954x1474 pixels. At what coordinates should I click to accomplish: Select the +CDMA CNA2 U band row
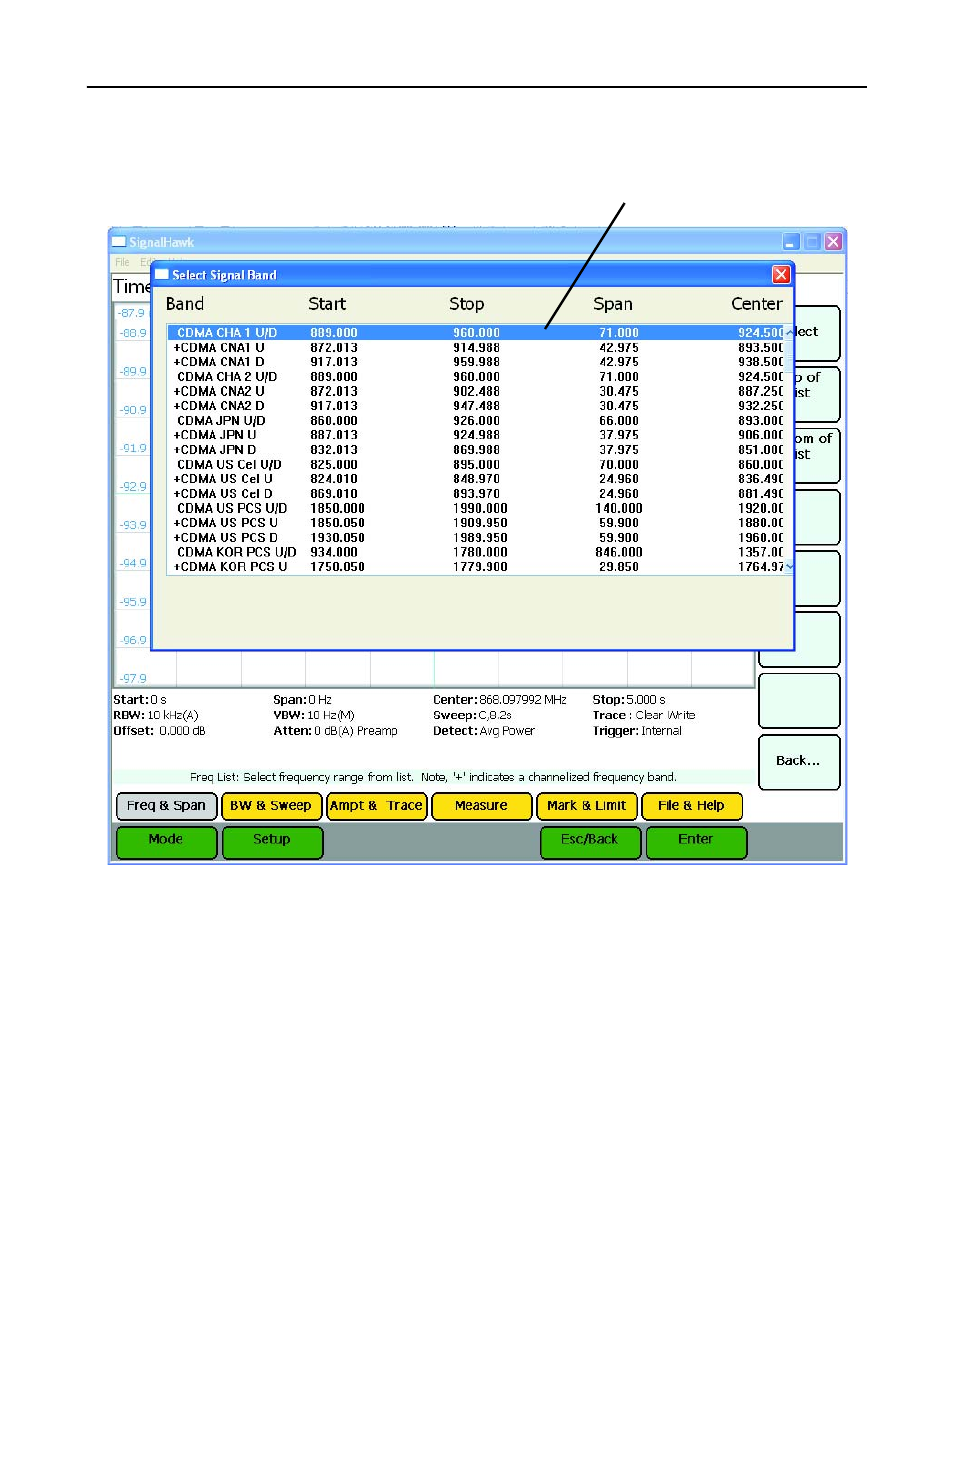coord(476,391)
